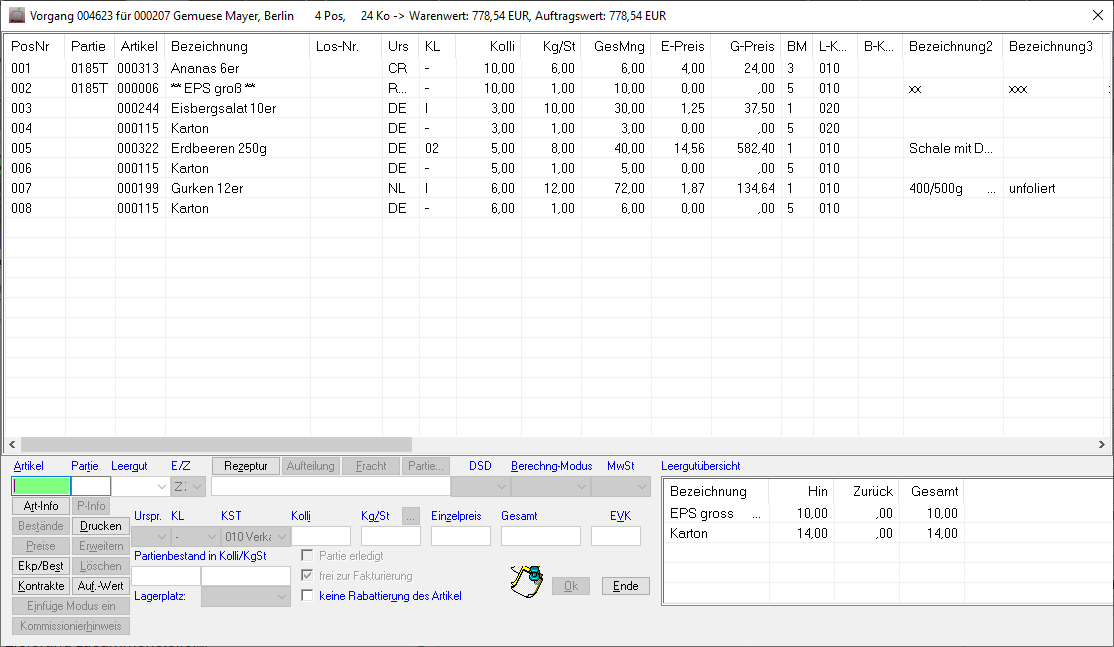Click the Kommissionierhinweis button
The width and height of the screenshot is (1114, 647).
pos(71,626)
